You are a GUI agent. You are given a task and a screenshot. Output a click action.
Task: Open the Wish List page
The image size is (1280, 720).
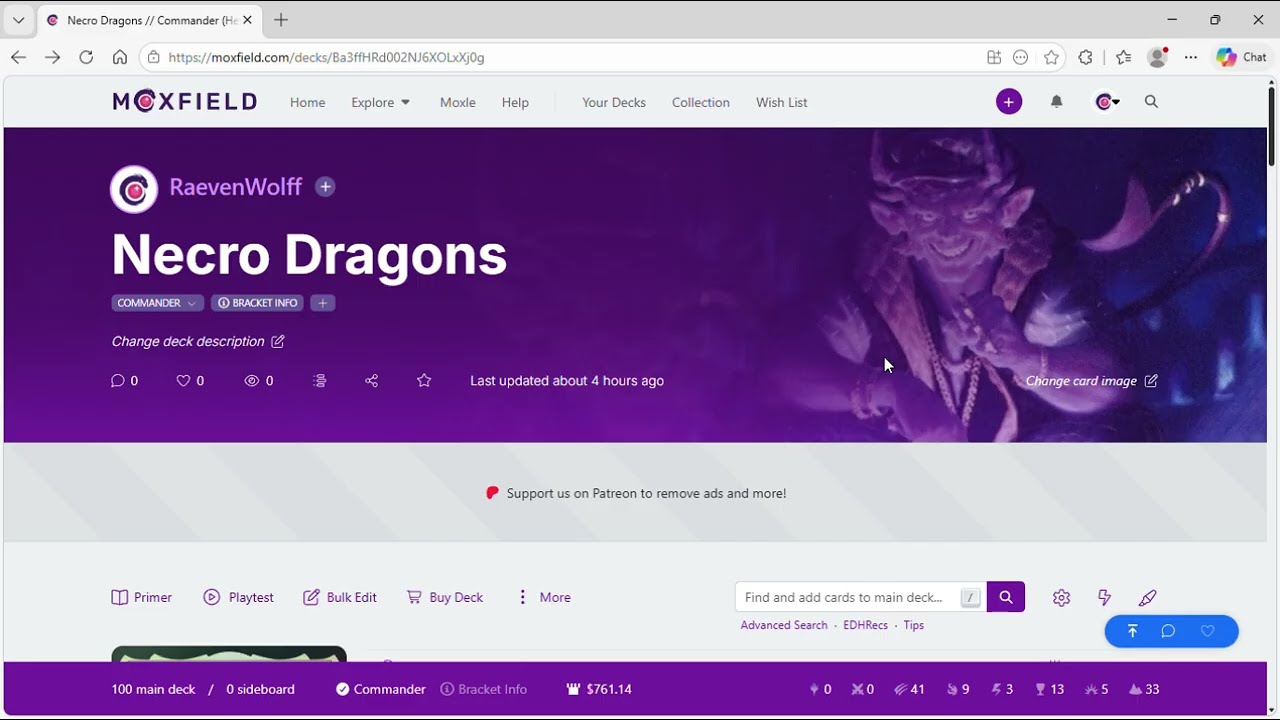pyautogui.click(x=781, y=102)
